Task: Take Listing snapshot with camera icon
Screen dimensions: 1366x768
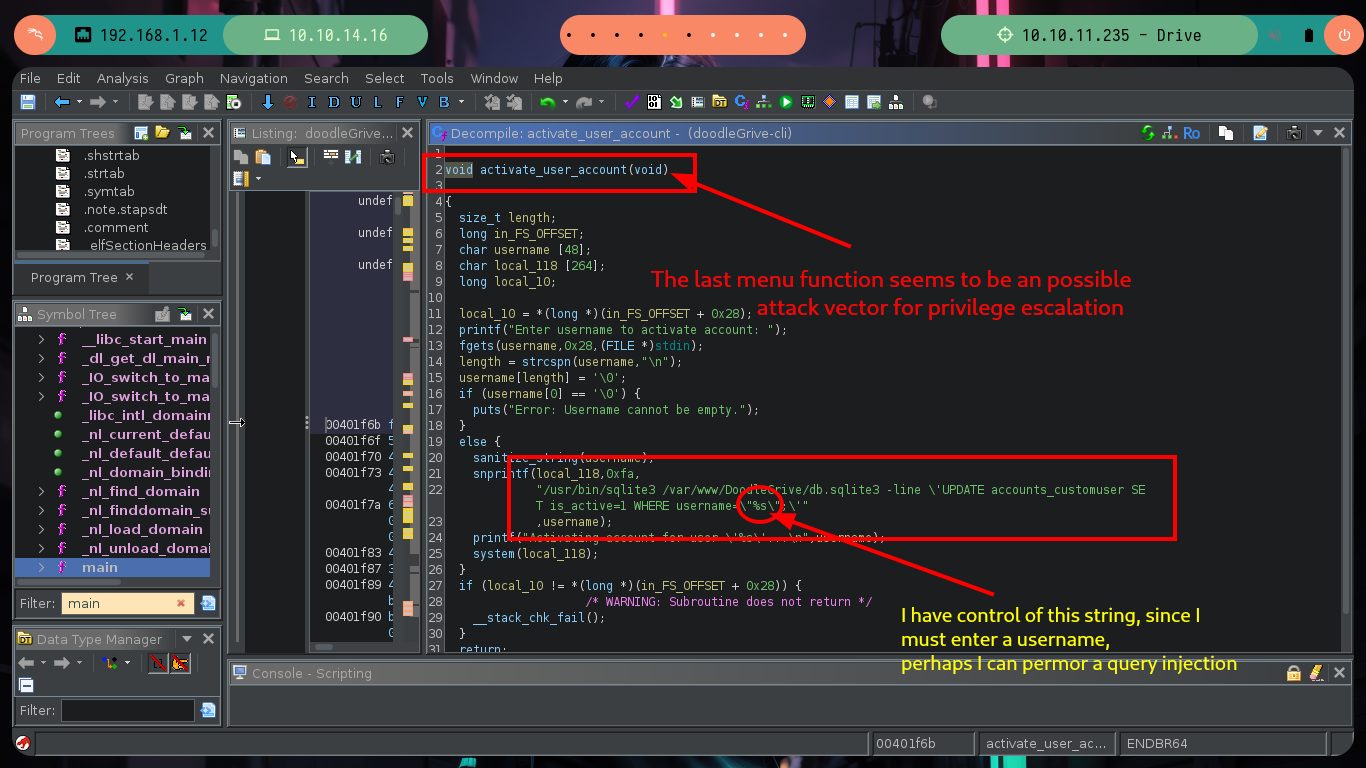Action: click(x=387, y=157)
